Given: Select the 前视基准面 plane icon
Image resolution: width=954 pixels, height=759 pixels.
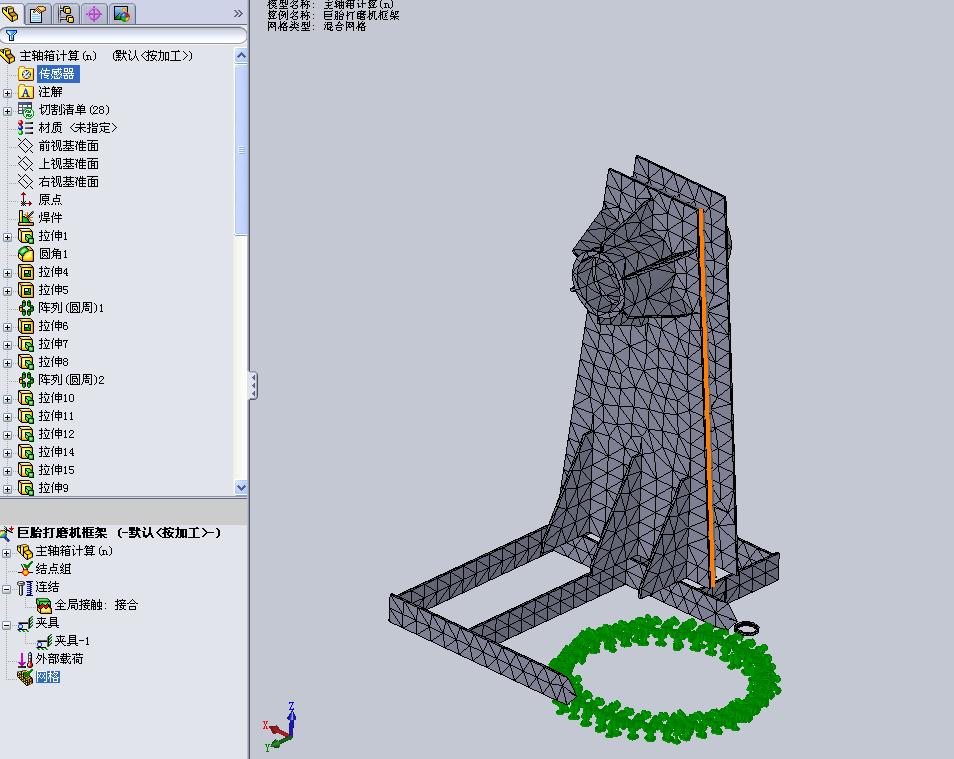Looking at the screenshot, I should coord(26,145).
